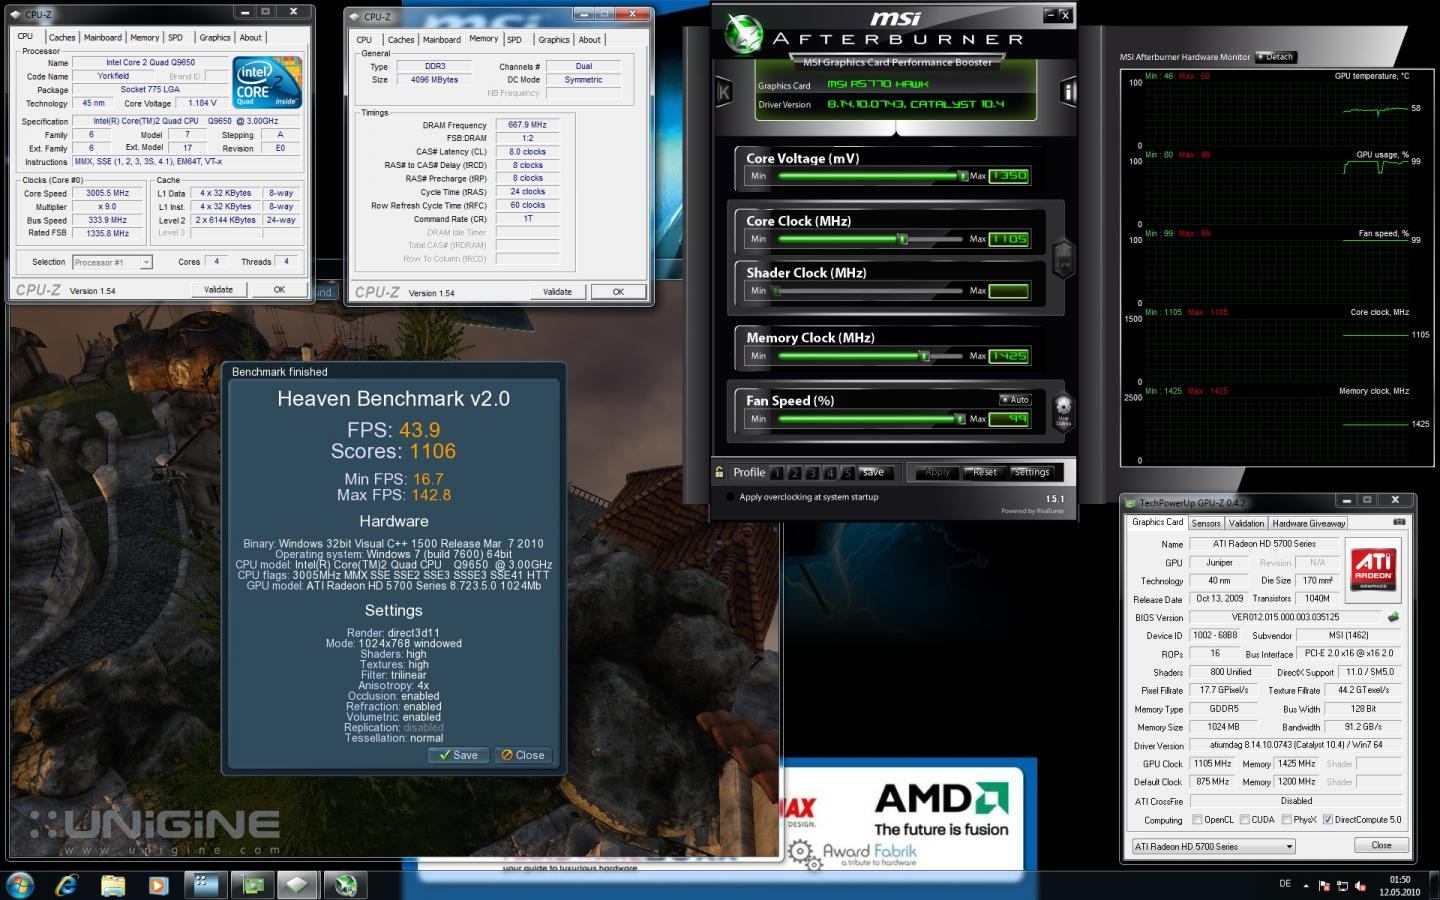Open Graphics tab in CPU-Z memory window

coord(554,40)
